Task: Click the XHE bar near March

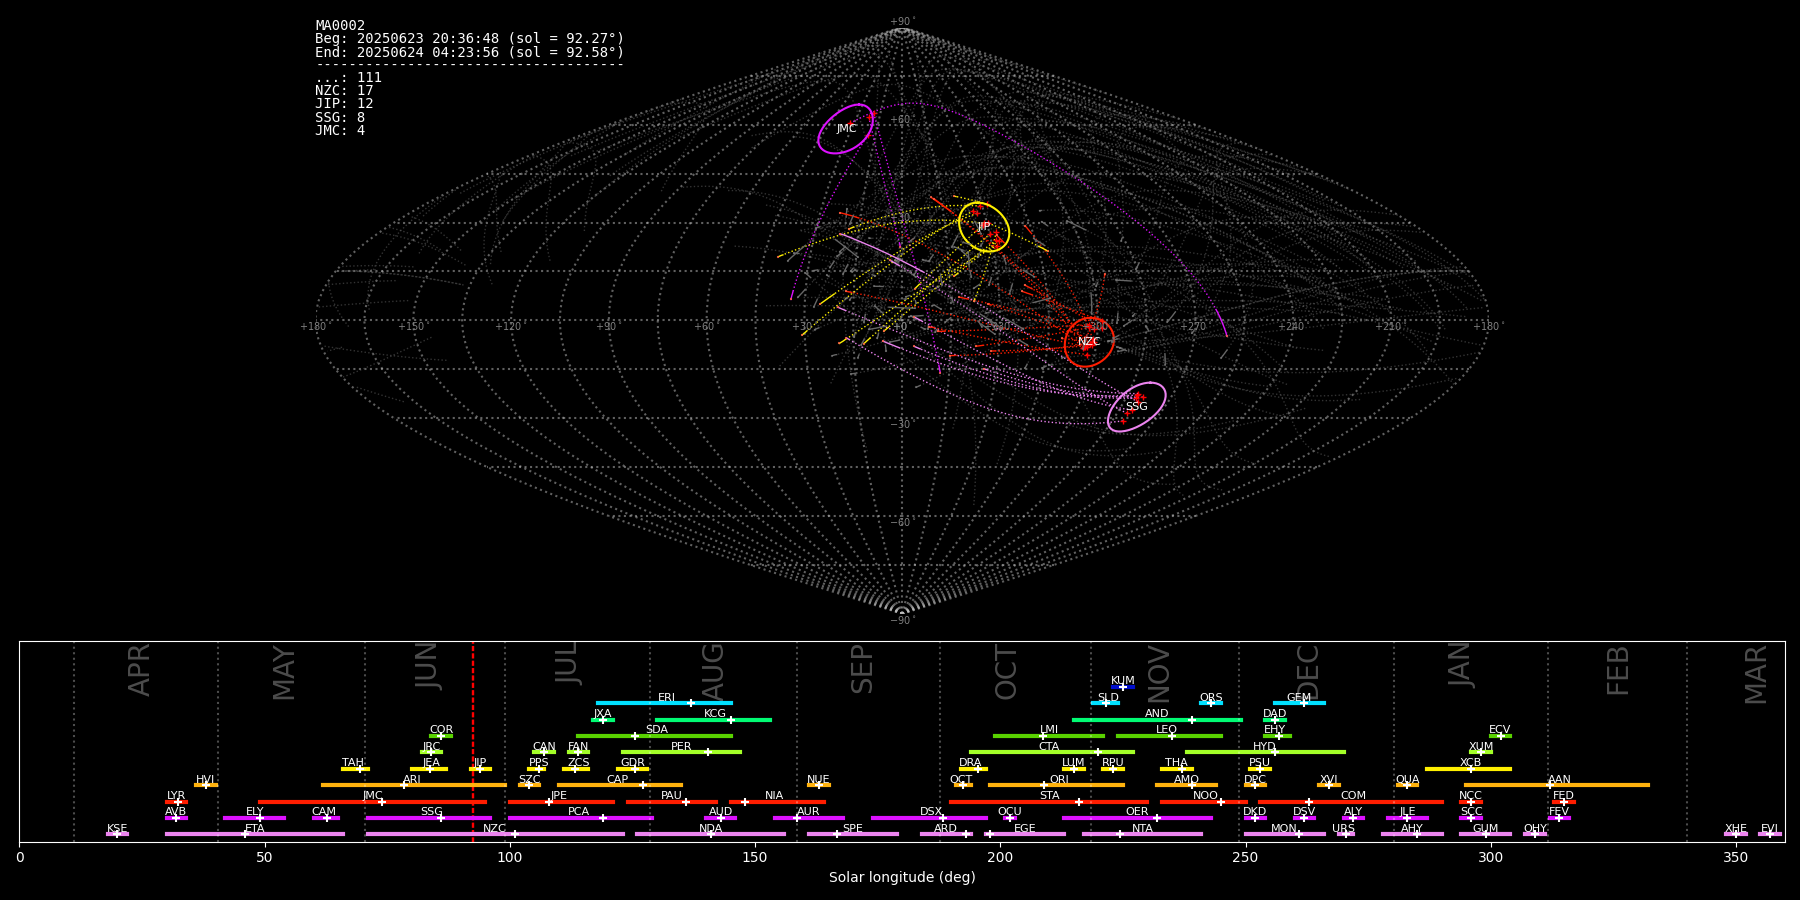Action: 1736,834
